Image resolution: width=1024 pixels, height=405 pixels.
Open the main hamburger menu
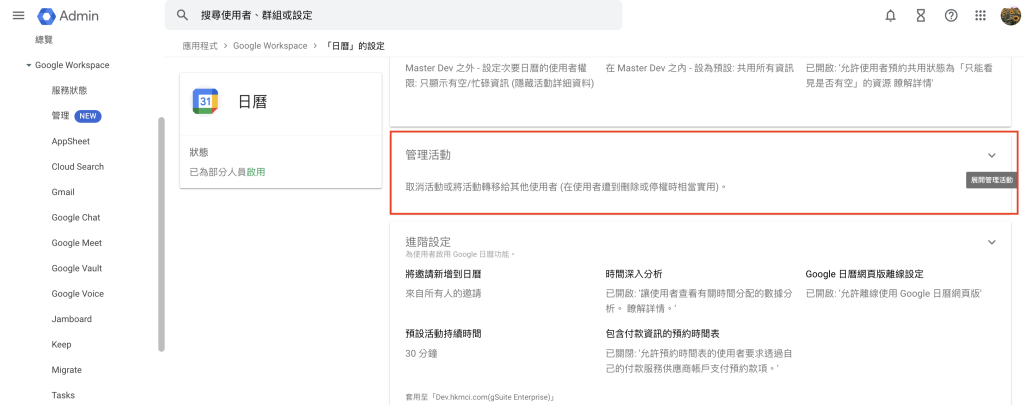tap(18, 16)
